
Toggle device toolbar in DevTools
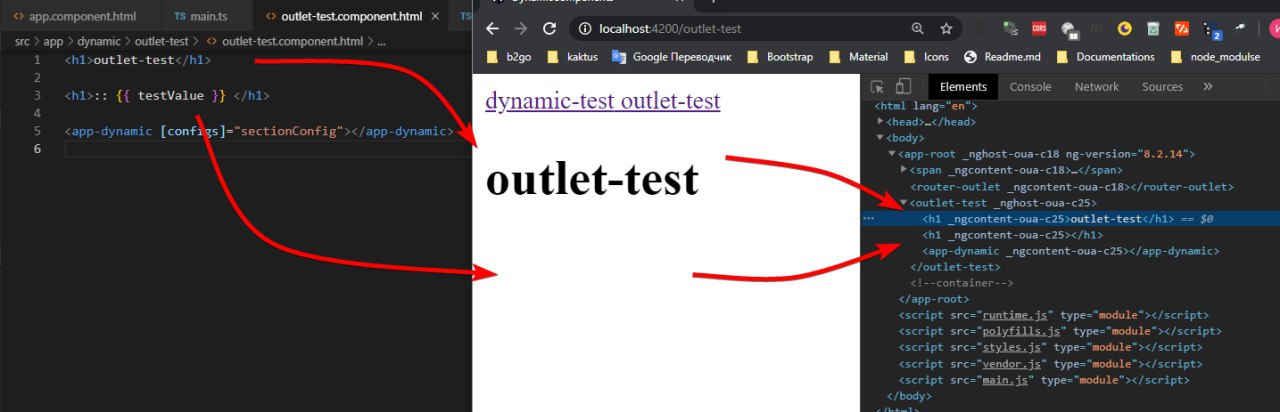pos(903,87)
